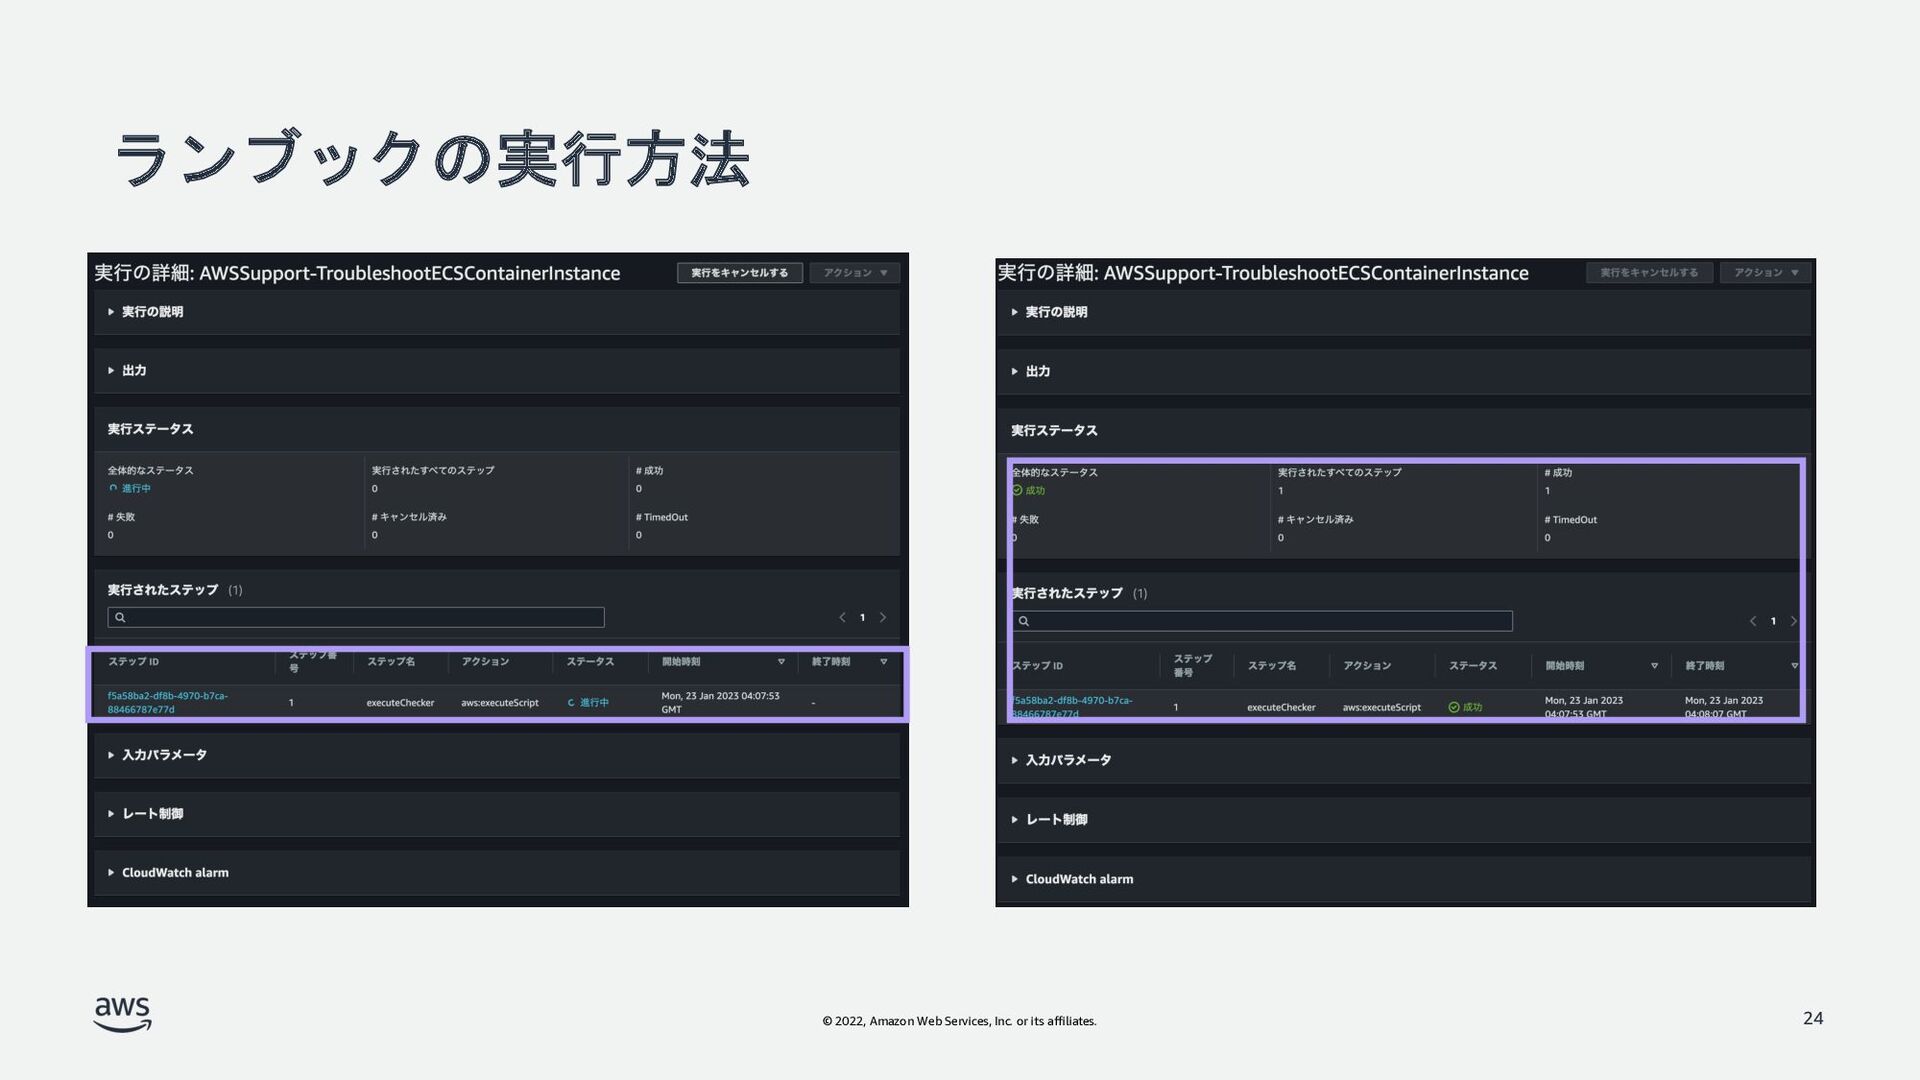Sort by 終了時刻 arrow in right panel
Viewport: 1920px width, 1080px height.
(x=1794, y=666)
